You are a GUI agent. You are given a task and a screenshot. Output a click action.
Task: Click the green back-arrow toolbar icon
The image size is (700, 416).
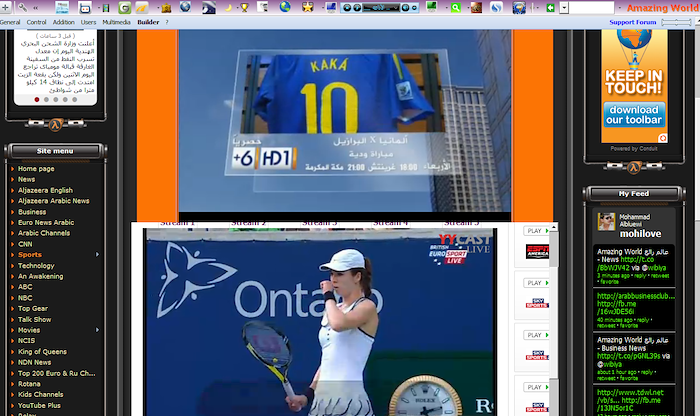(550, 8)
